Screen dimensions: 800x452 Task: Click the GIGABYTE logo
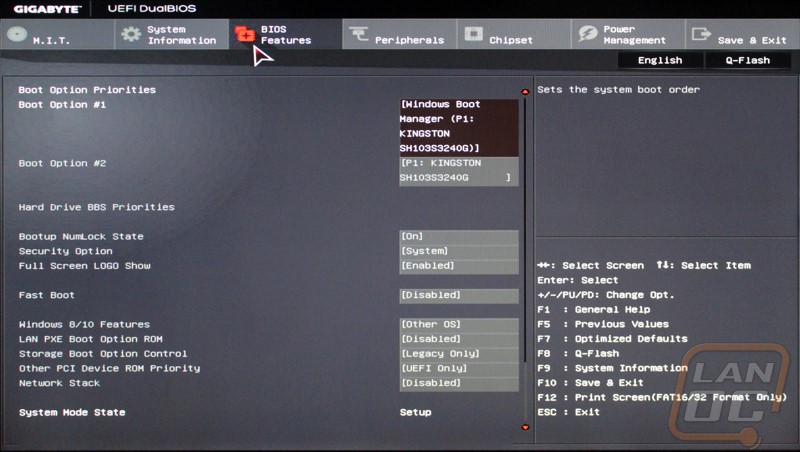pos(47,9)
